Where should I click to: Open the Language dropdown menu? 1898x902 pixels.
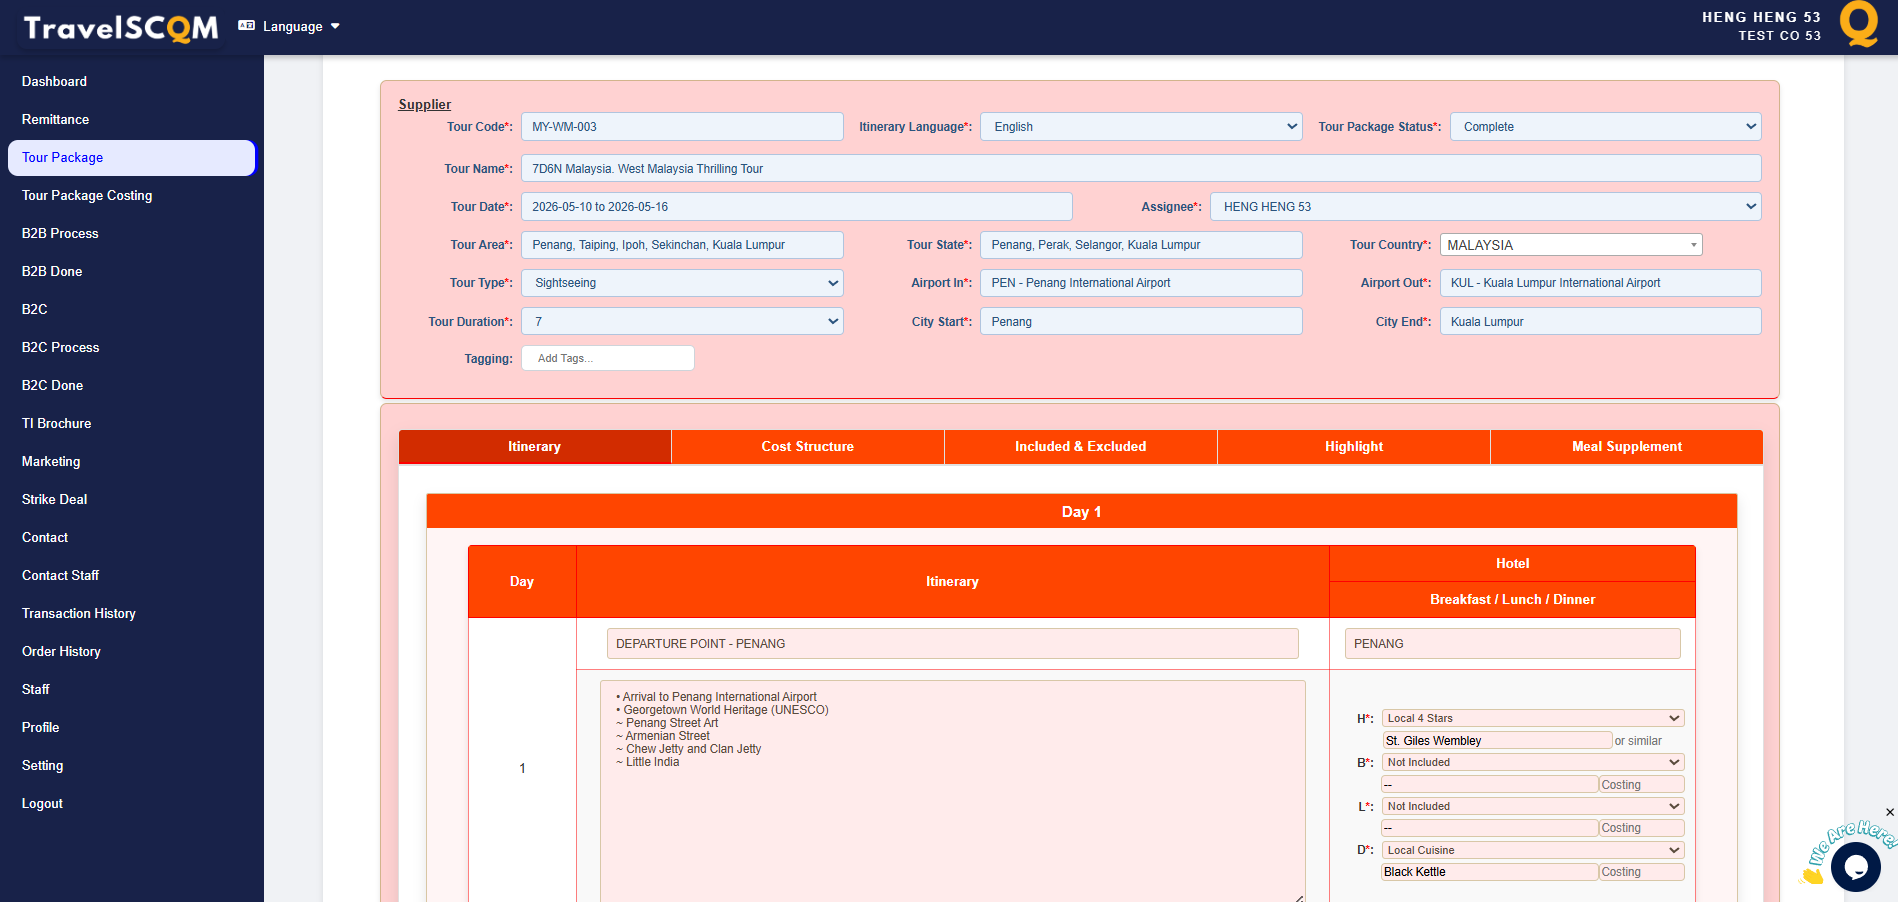pos(290,27)
